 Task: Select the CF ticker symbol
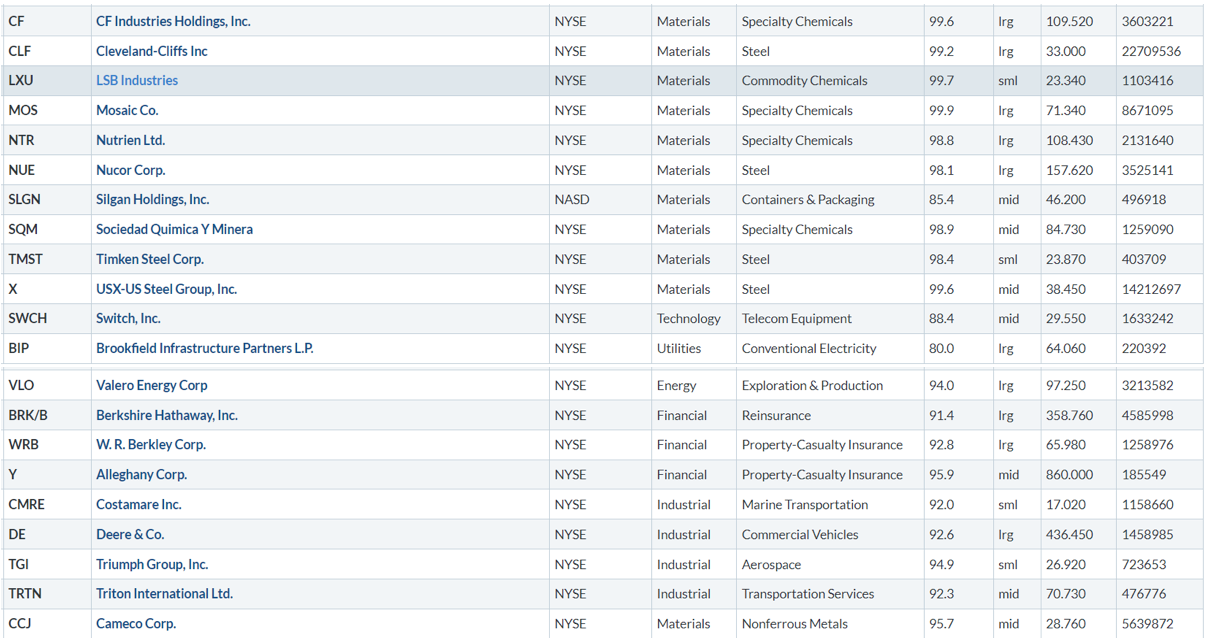[16, 21]
